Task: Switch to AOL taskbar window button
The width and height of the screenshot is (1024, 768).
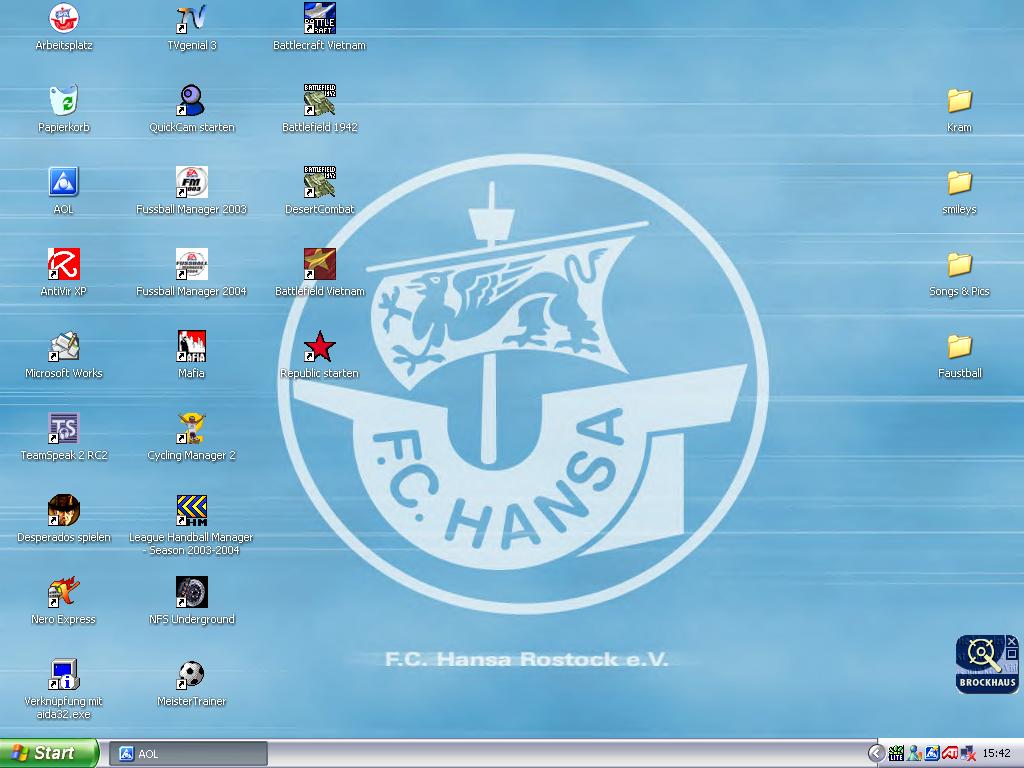Action: click(x=188, y=753)
